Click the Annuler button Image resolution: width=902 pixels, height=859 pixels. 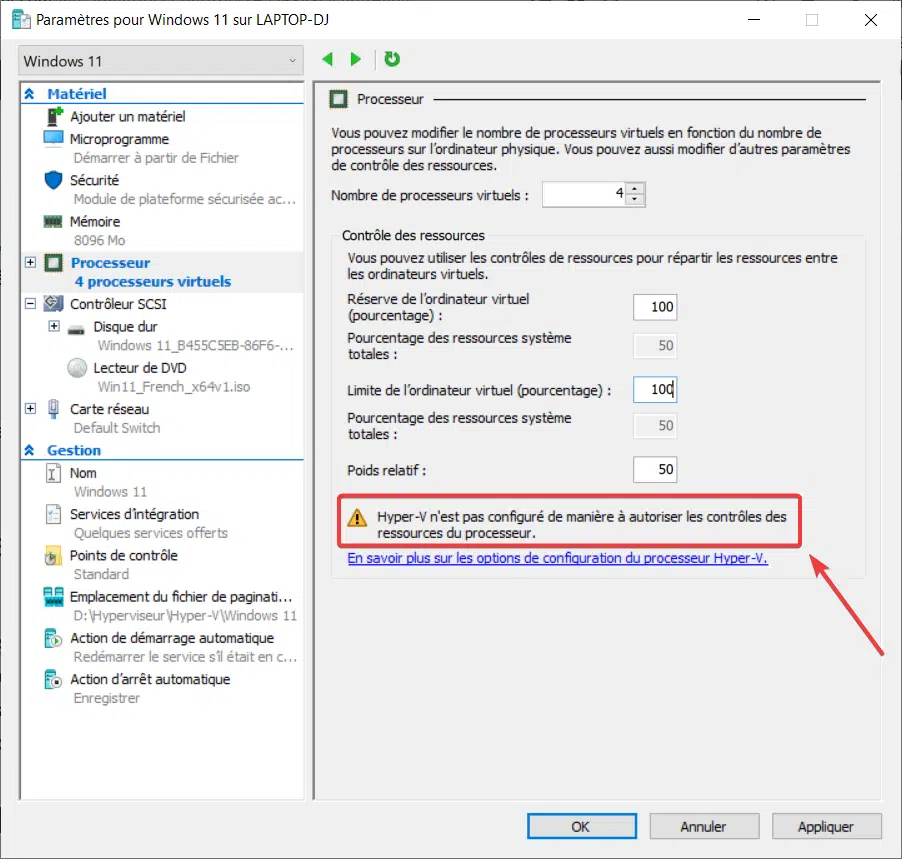[x=704, y=826]
